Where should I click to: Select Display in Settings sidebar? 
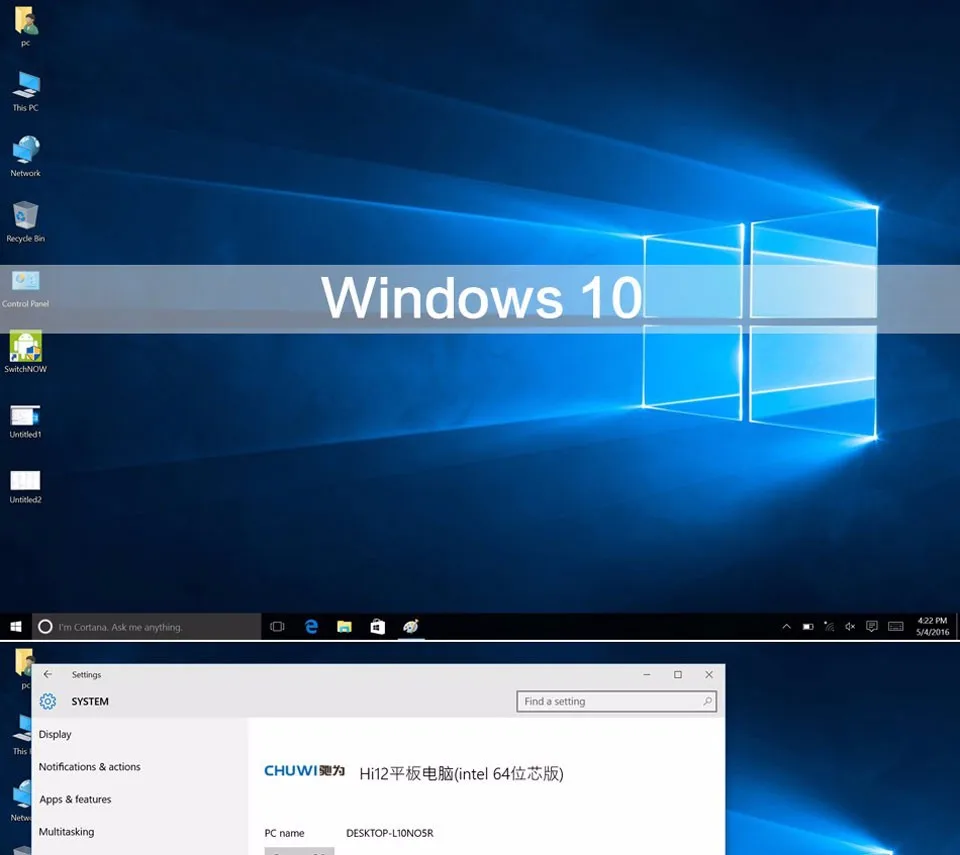(55, 734)
